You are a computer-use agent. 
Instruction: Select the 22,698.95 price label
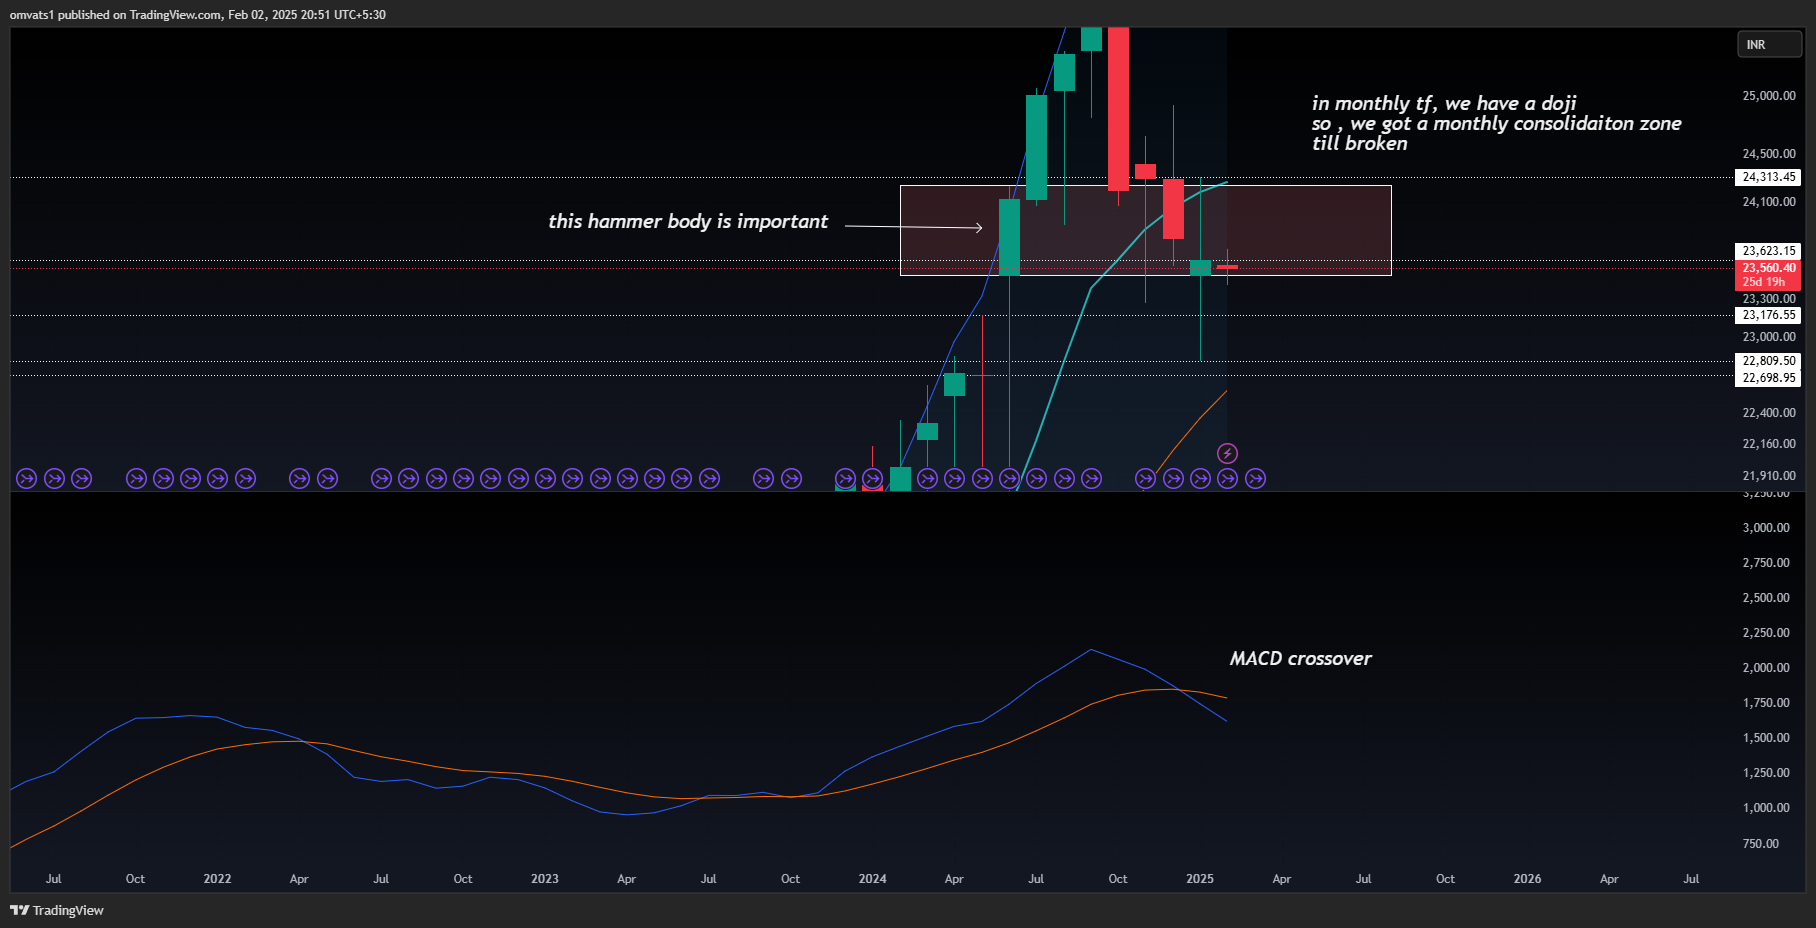coord(1768,378)
